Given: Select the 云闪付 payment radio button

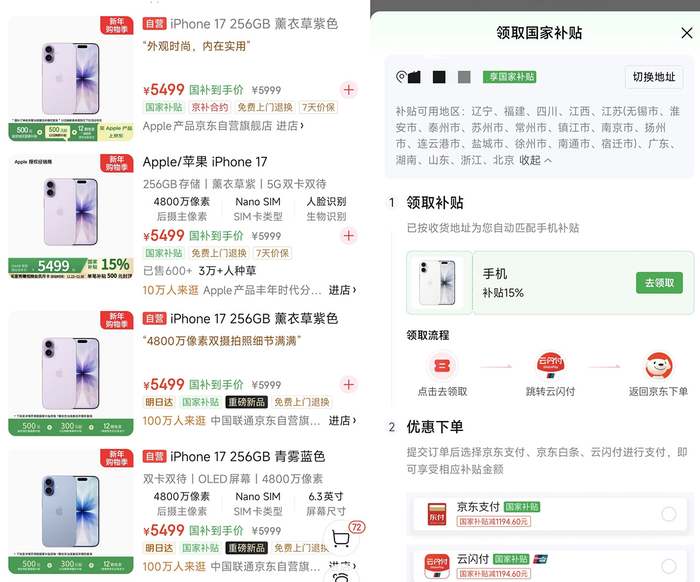Looking at the screenshot, I should tap(668, 566).
